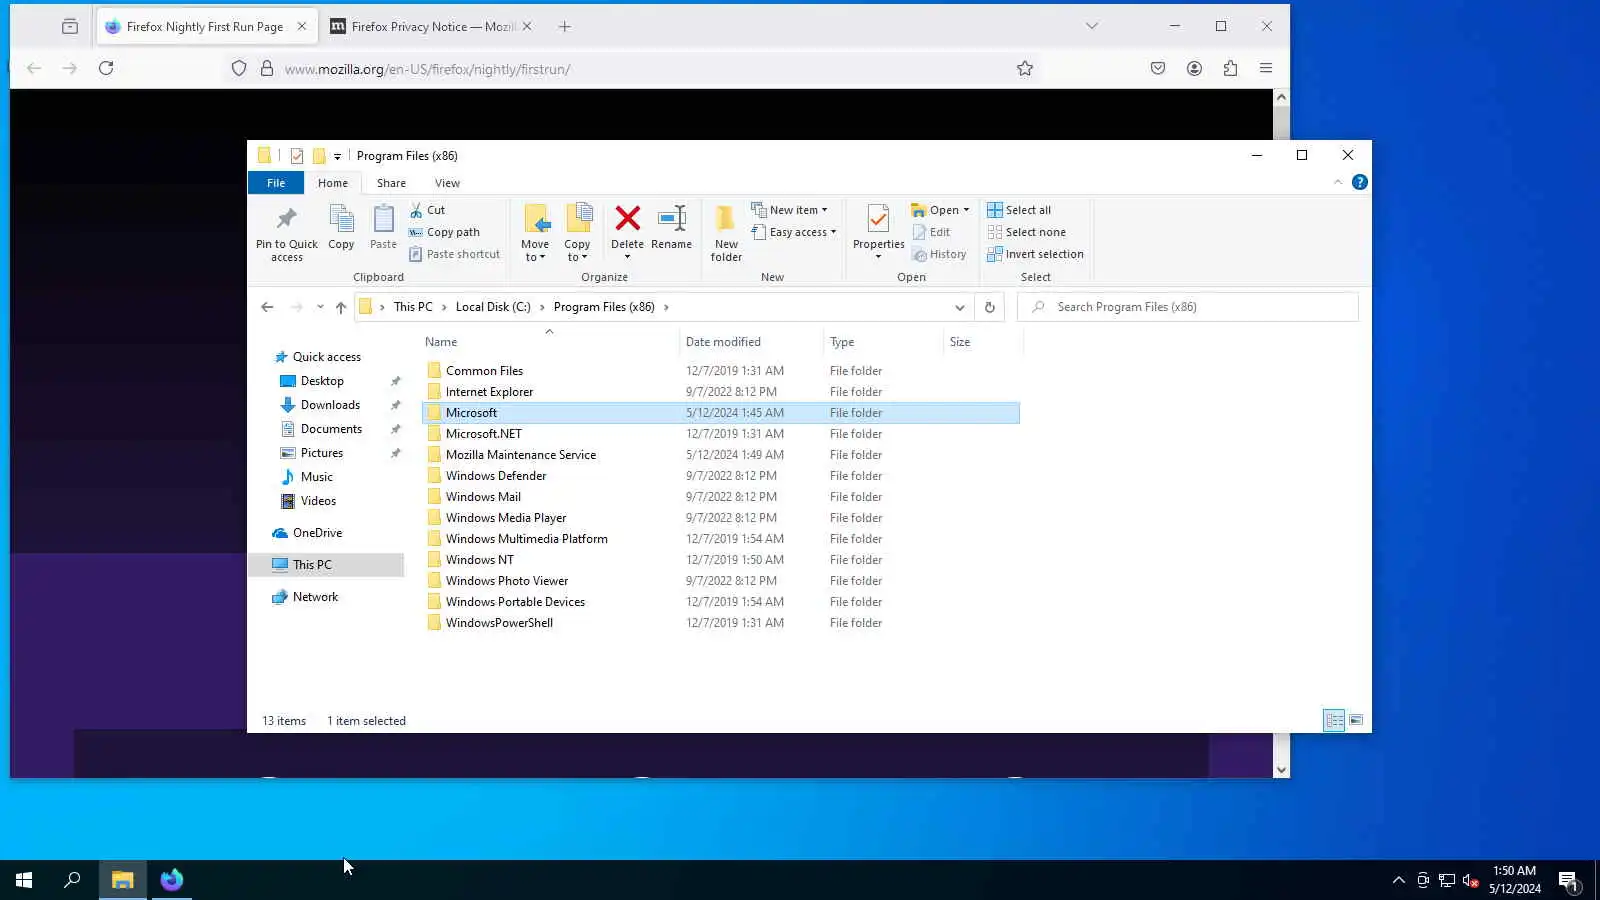Click the Rename ribbon icon
This screenshot has height=900, width=1600.
[x=671, y=219]
